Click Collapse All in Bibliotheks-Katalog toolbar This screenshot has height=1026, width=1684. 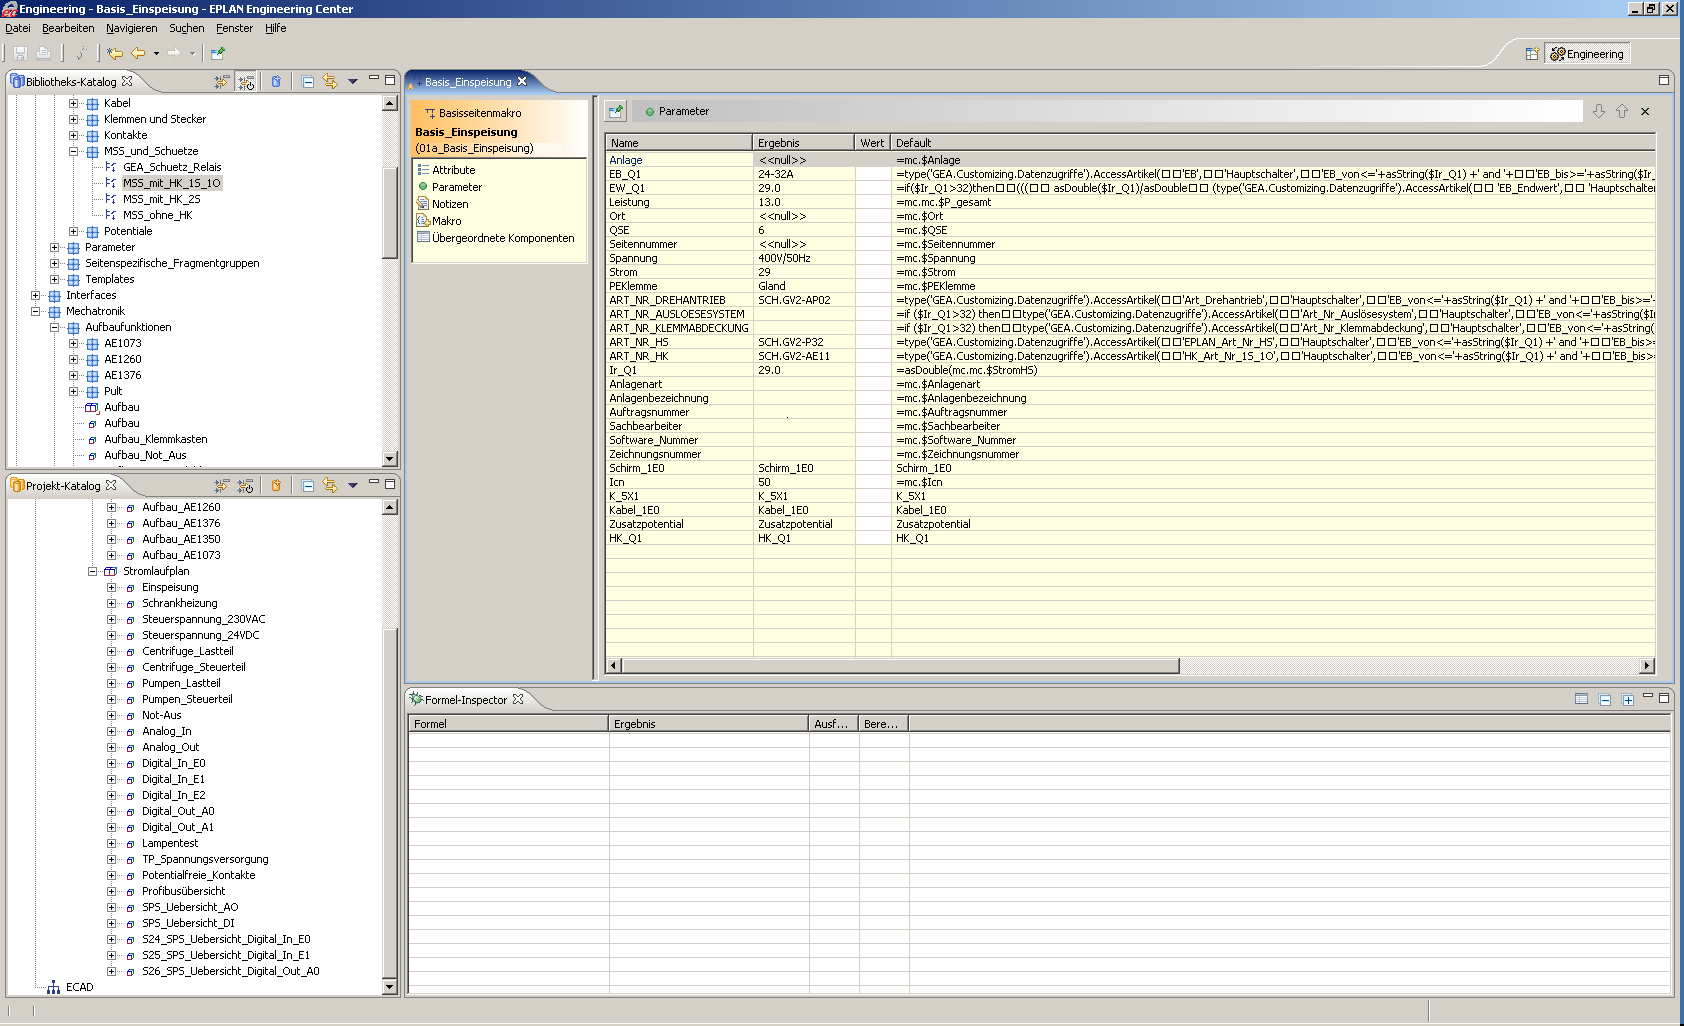click(x=308, y=82)
